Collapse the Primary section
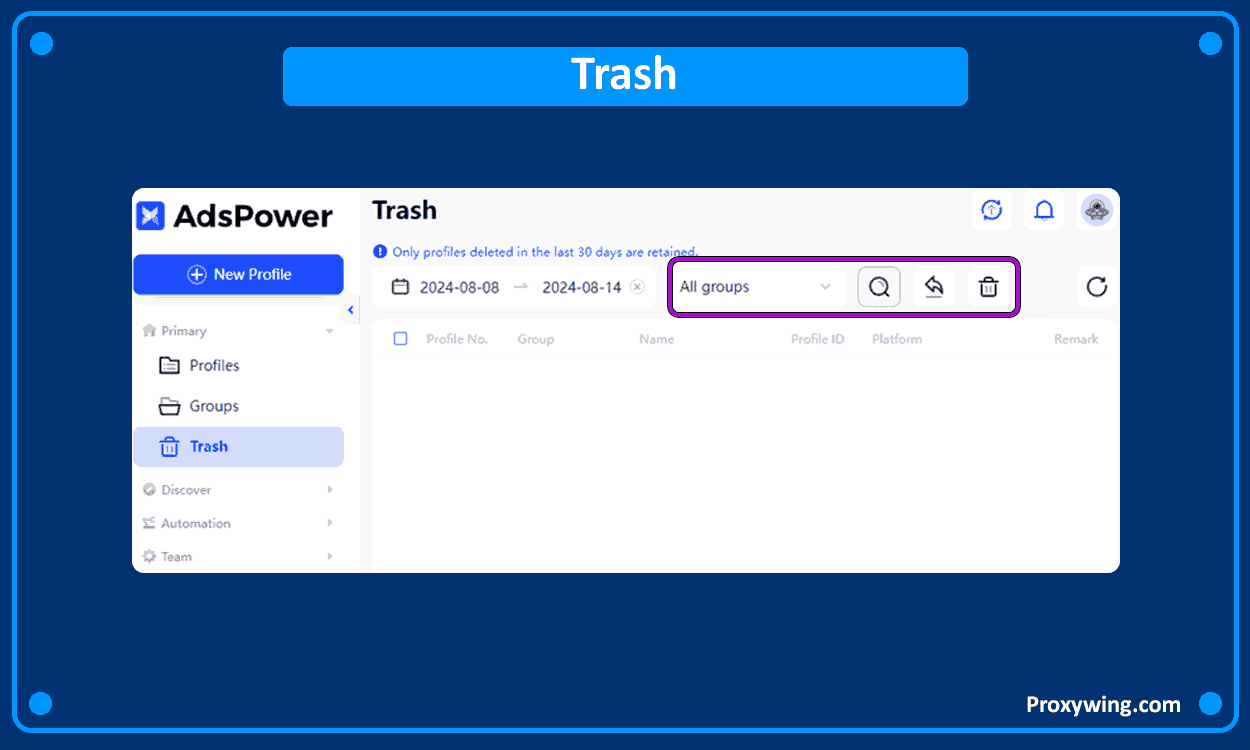The width and height of the screenshot is (1250, 750). click(x=329, y=331)
